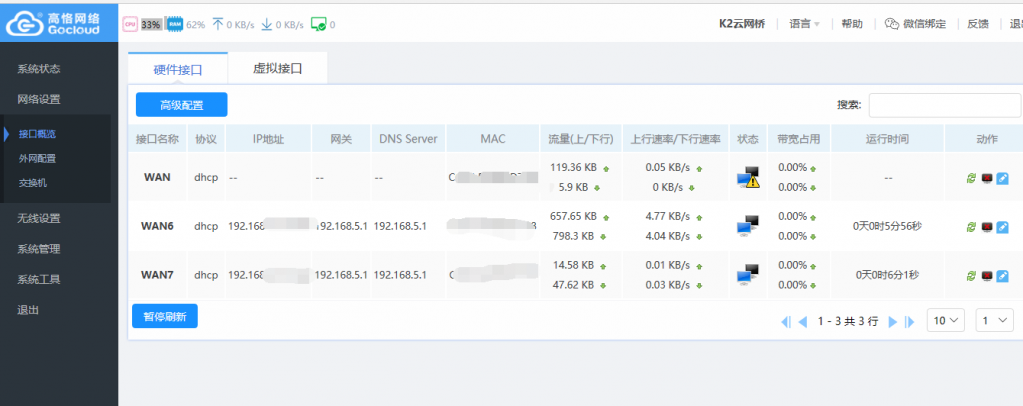
Task: Click the 0天0时5分56秒 uptime cell
Action: 887,226
